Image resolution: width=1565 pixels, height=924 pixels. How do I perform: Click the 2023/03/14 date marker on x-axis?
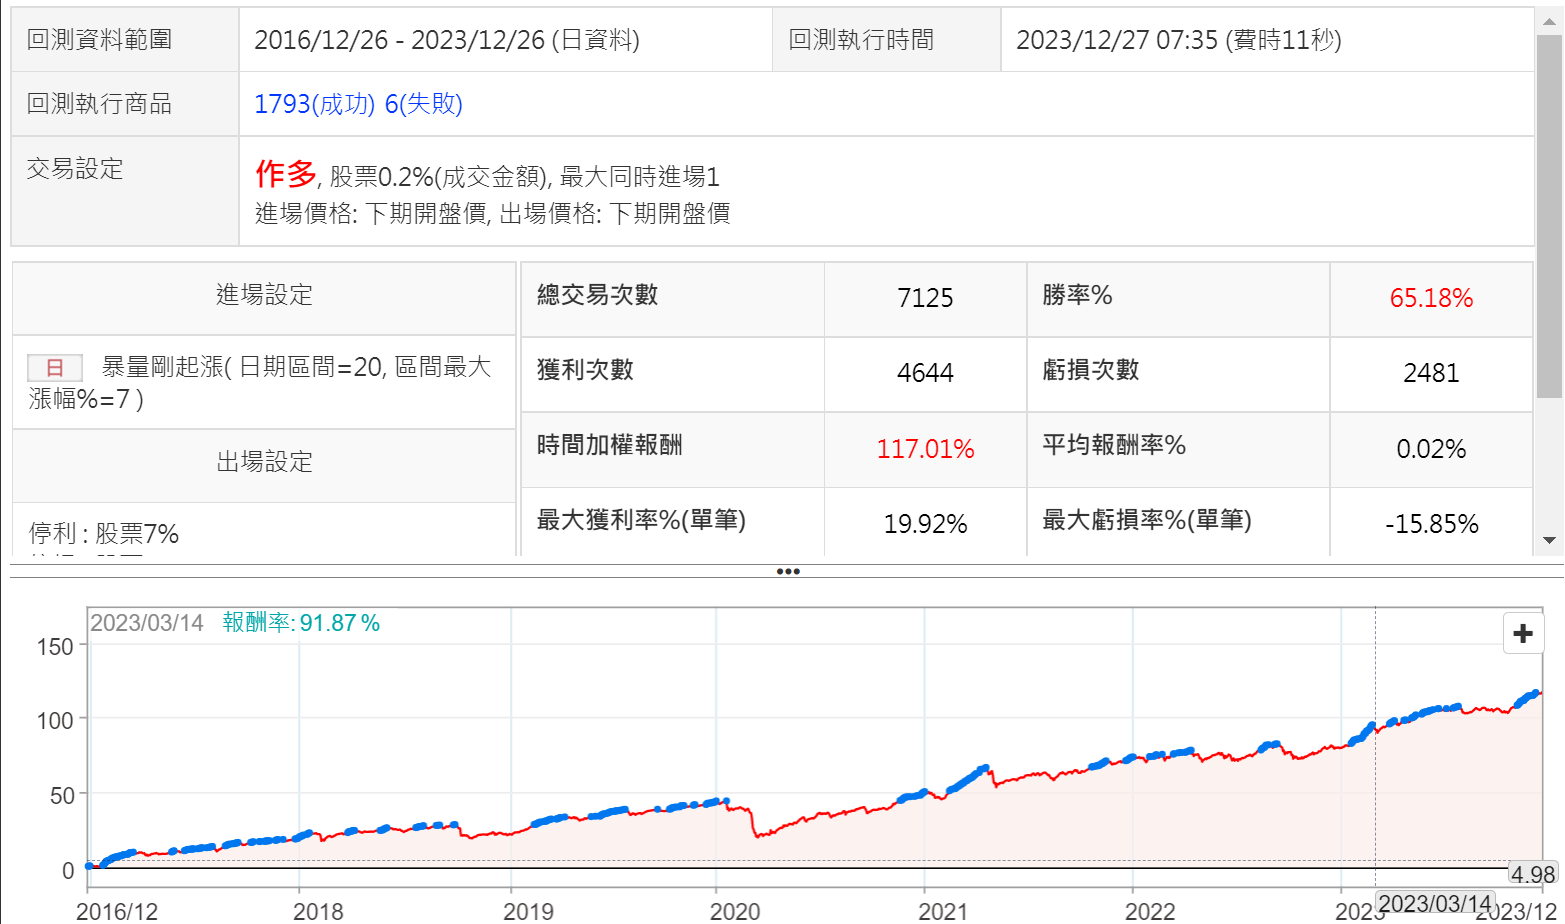click(1434, 904)
